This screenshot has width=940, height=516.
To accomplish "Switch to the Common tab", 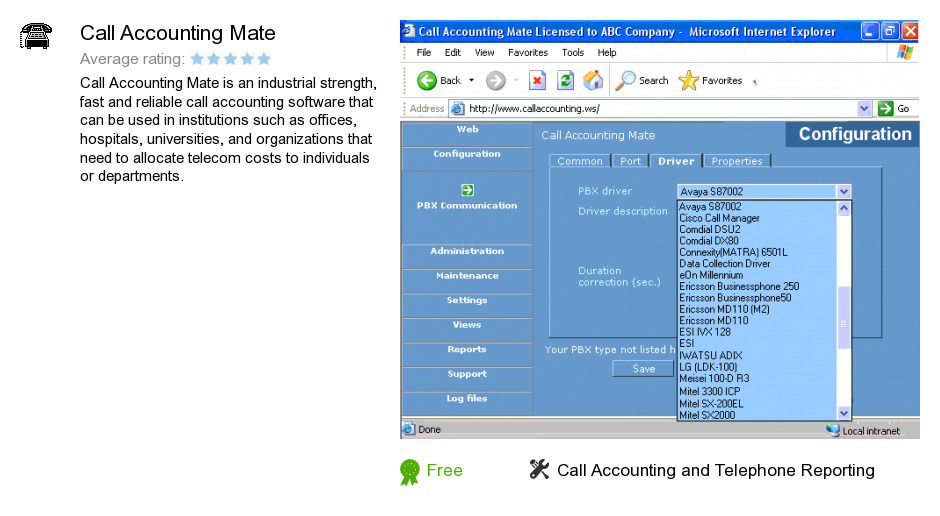I will [580, 161].
